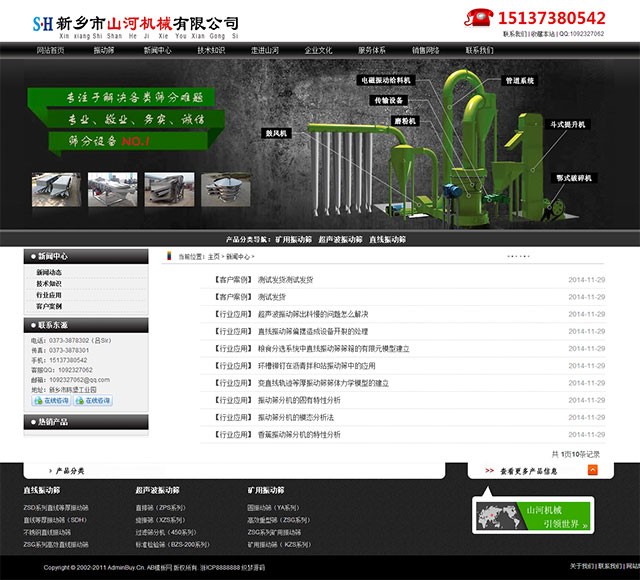Click 主页 in breadcrumb

(213, 257)
